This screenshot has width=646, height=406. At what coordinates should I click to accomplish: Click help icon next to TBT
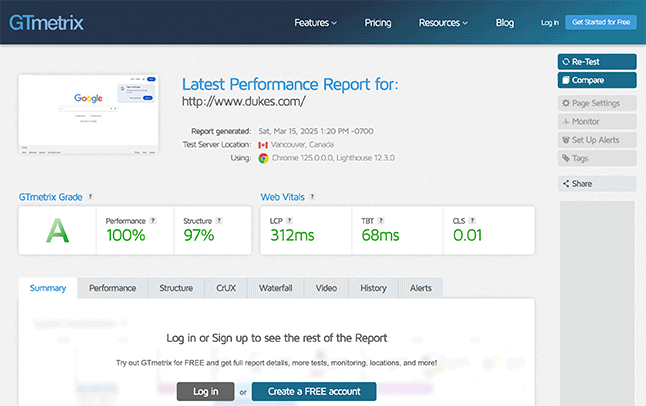(381, 221)
